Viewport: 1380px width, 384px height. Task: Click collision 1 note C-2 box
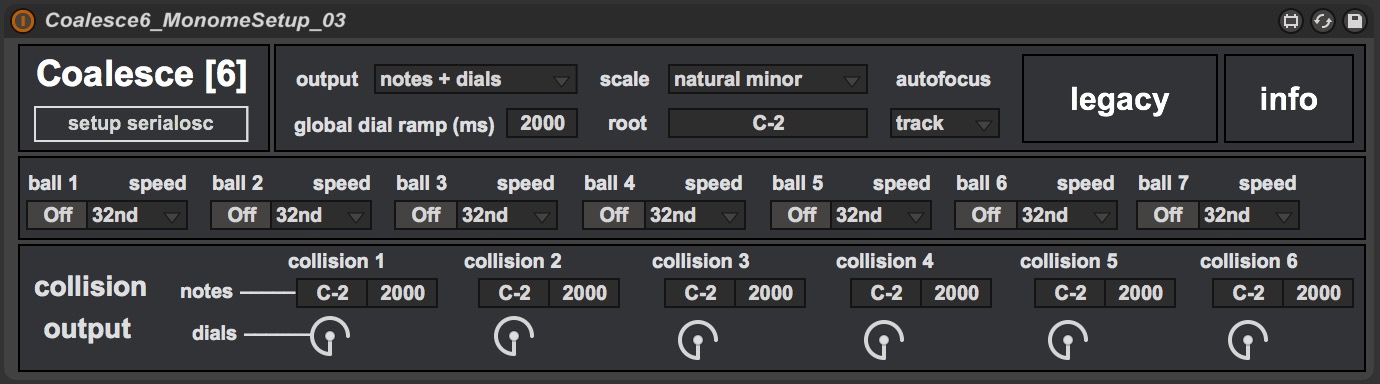[x=331, y=293]
